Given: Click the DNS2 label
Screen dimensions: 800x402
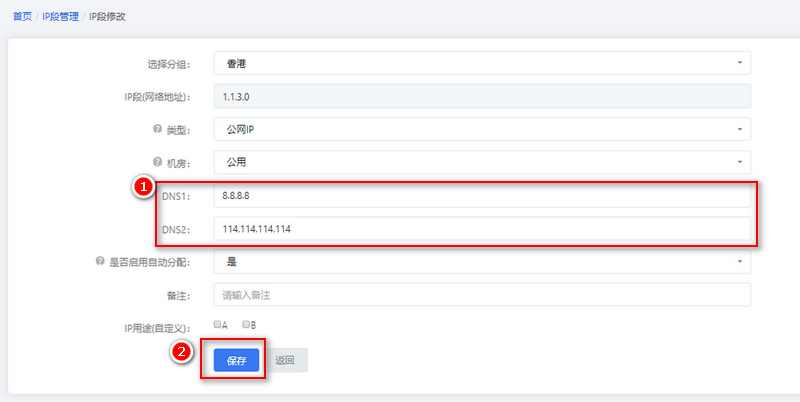Looking at the screenshot, I should pyautogui.click(x=176, y=230).
